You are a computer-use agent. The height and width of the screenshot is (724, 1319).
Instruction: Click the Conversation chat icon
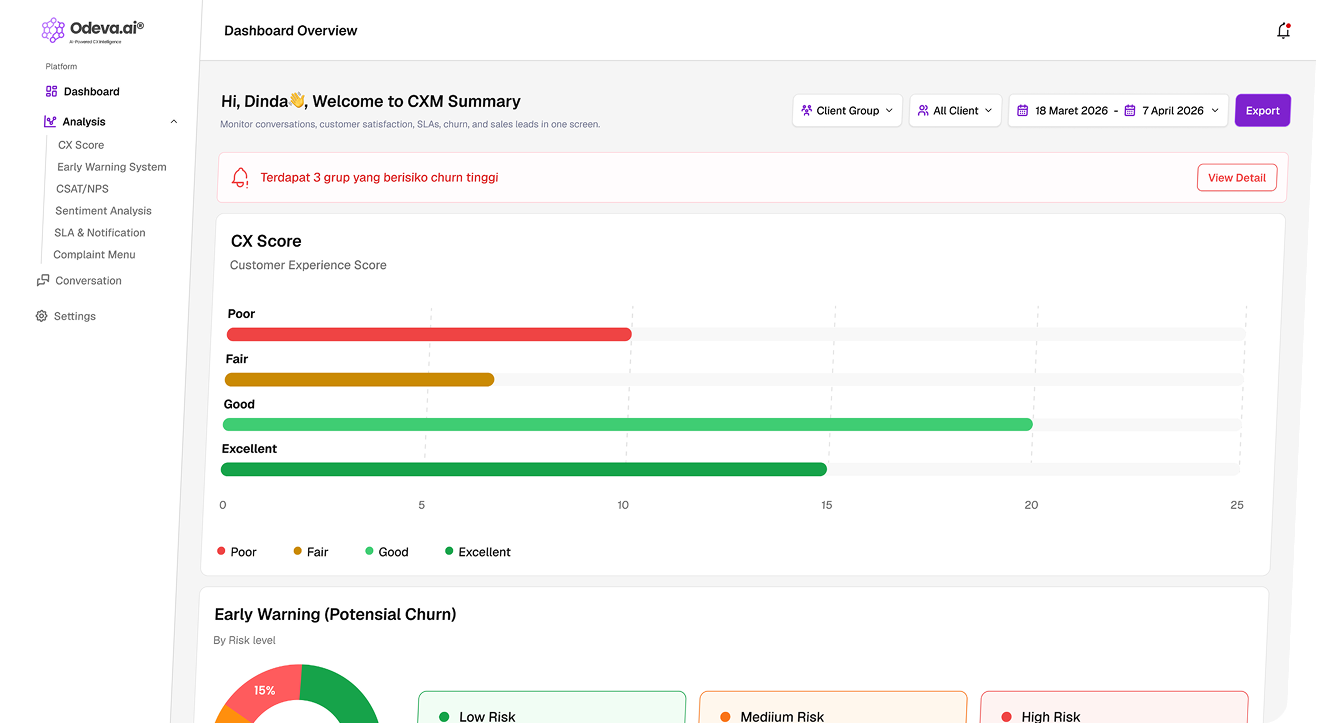tap(43, 281)
